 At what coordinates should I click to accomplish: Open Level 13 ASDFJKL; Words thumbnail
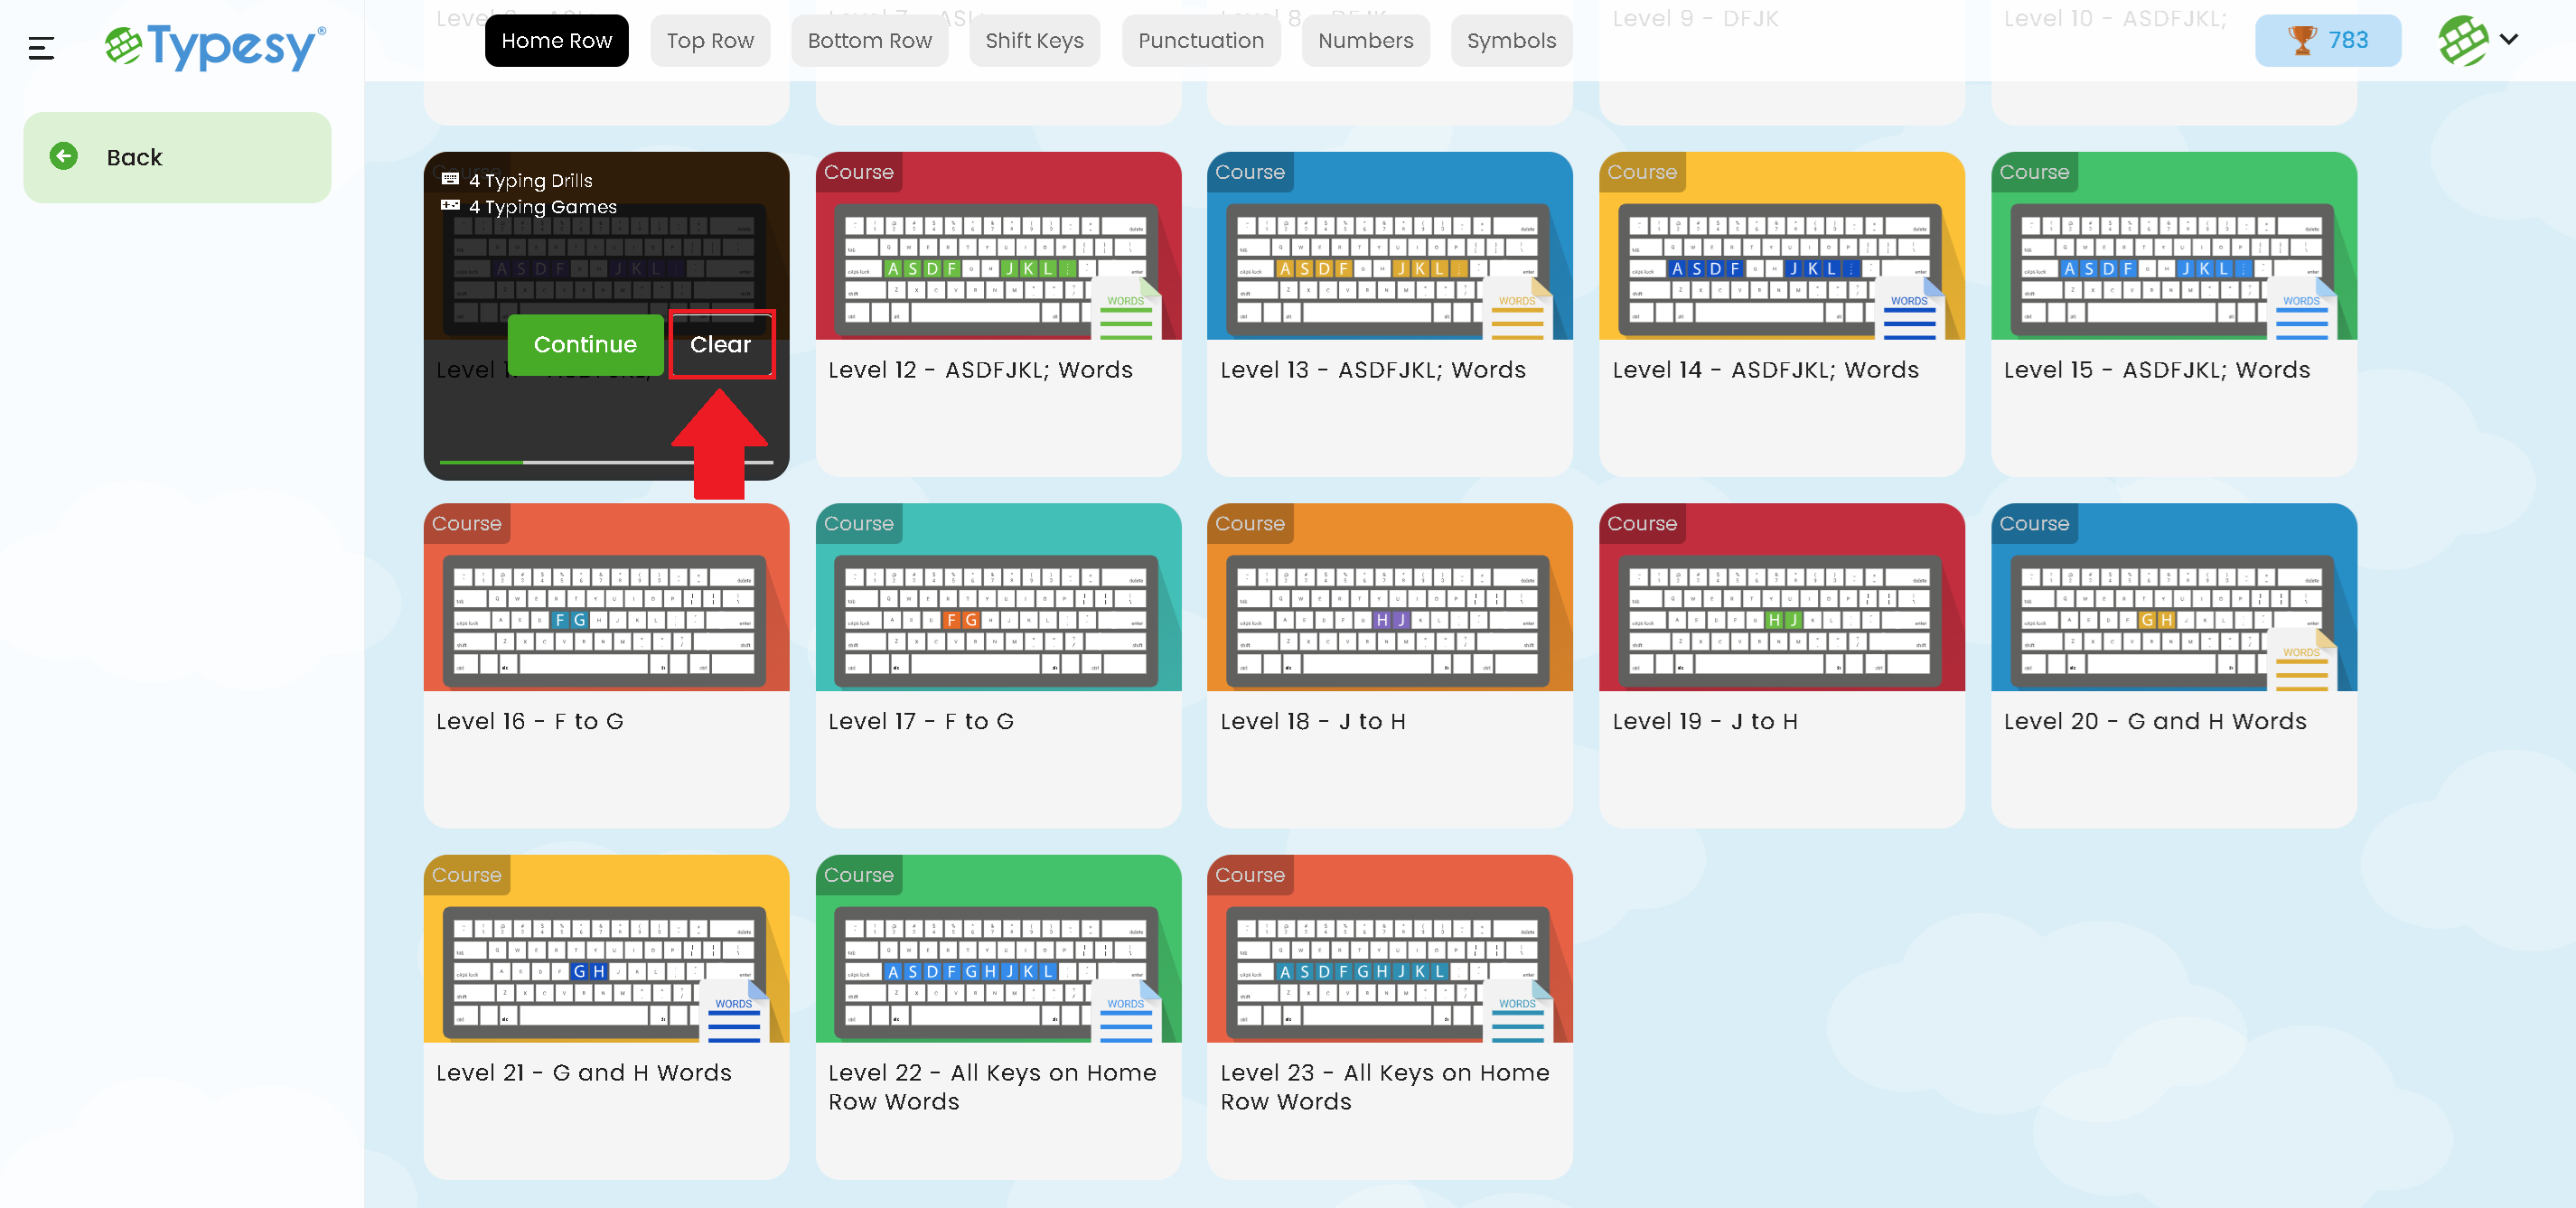click(x=1389, y=246)
